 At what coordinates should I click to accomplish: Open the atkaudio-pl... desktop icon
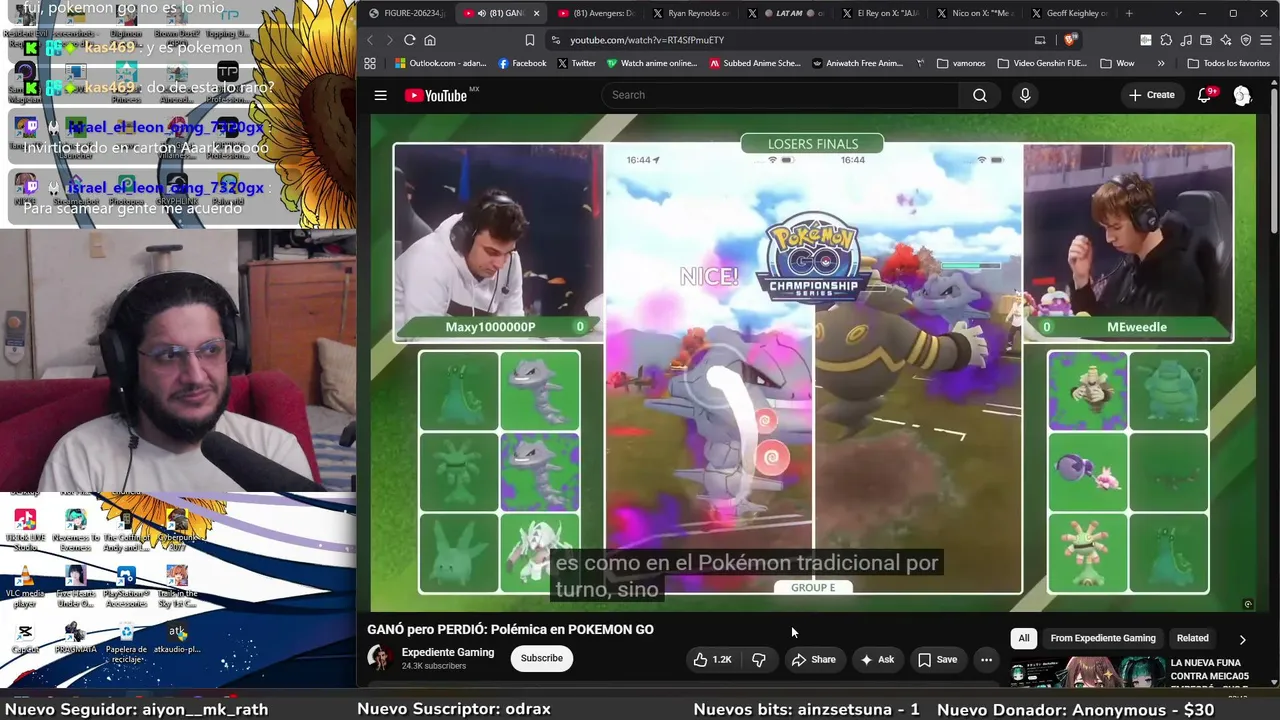[x=177, y=638]
